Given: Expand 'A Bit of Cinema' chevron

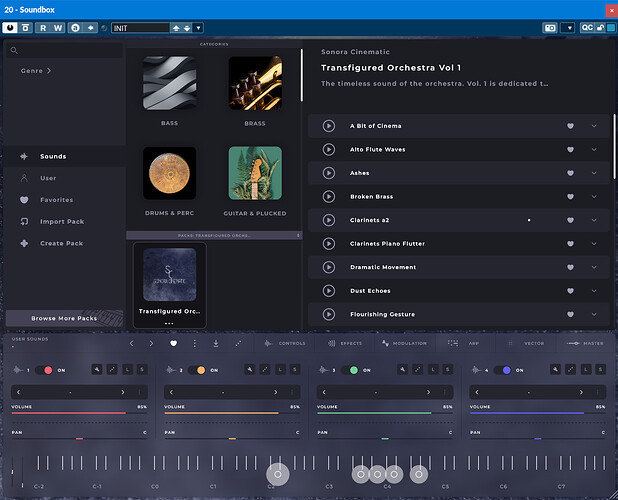Looking at the screenshot, I should (594, 126).
